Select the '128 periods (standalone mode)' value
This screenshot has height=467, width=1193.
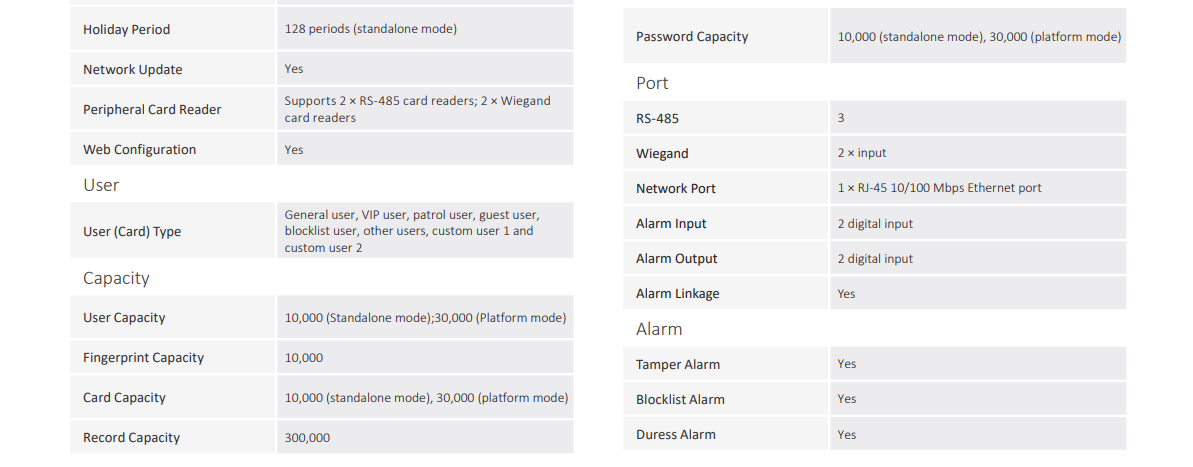point(371,30)
